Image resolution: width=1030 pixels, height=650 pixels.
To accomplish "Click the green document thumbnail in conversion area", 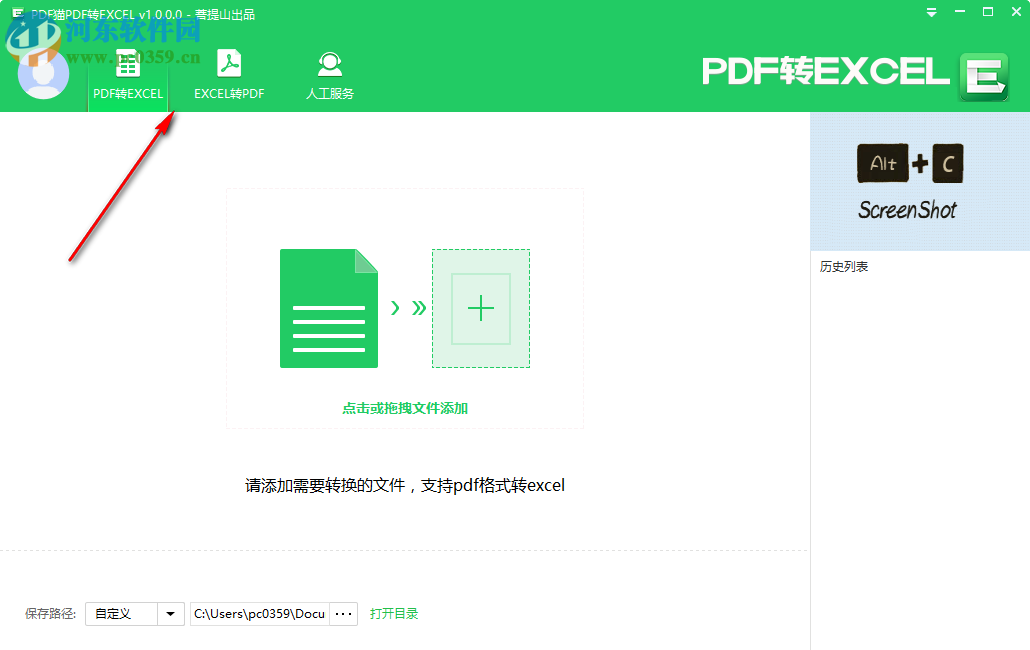I will 328,308.
